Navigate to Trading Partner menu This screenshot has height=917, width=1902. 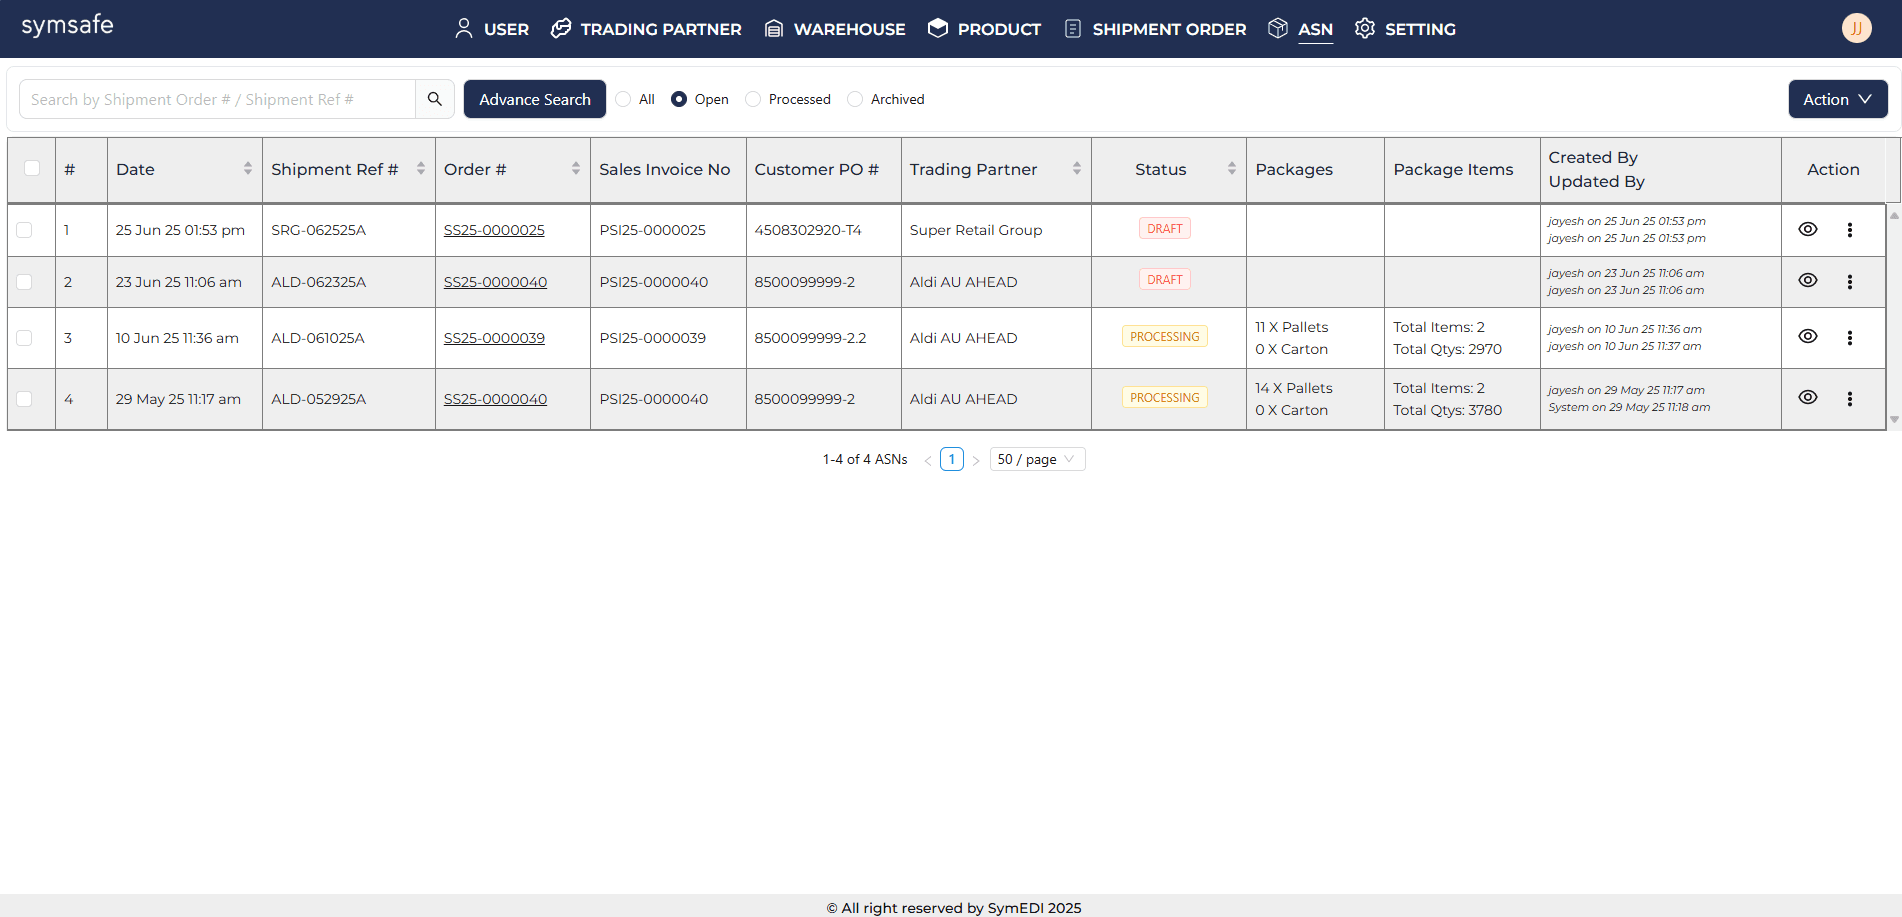[x=646, y=29]
